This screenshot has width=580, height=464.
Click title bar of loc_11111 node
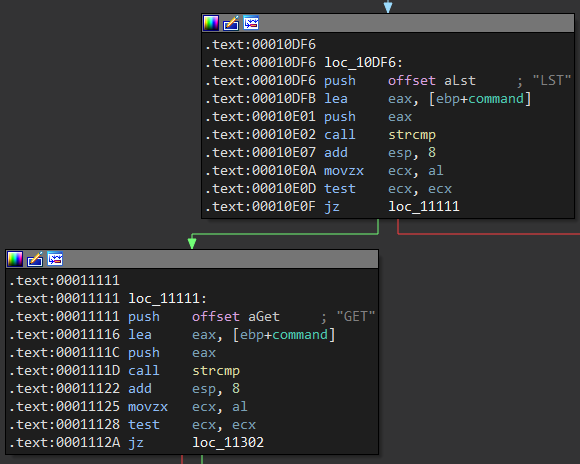[x=192, y=259]
